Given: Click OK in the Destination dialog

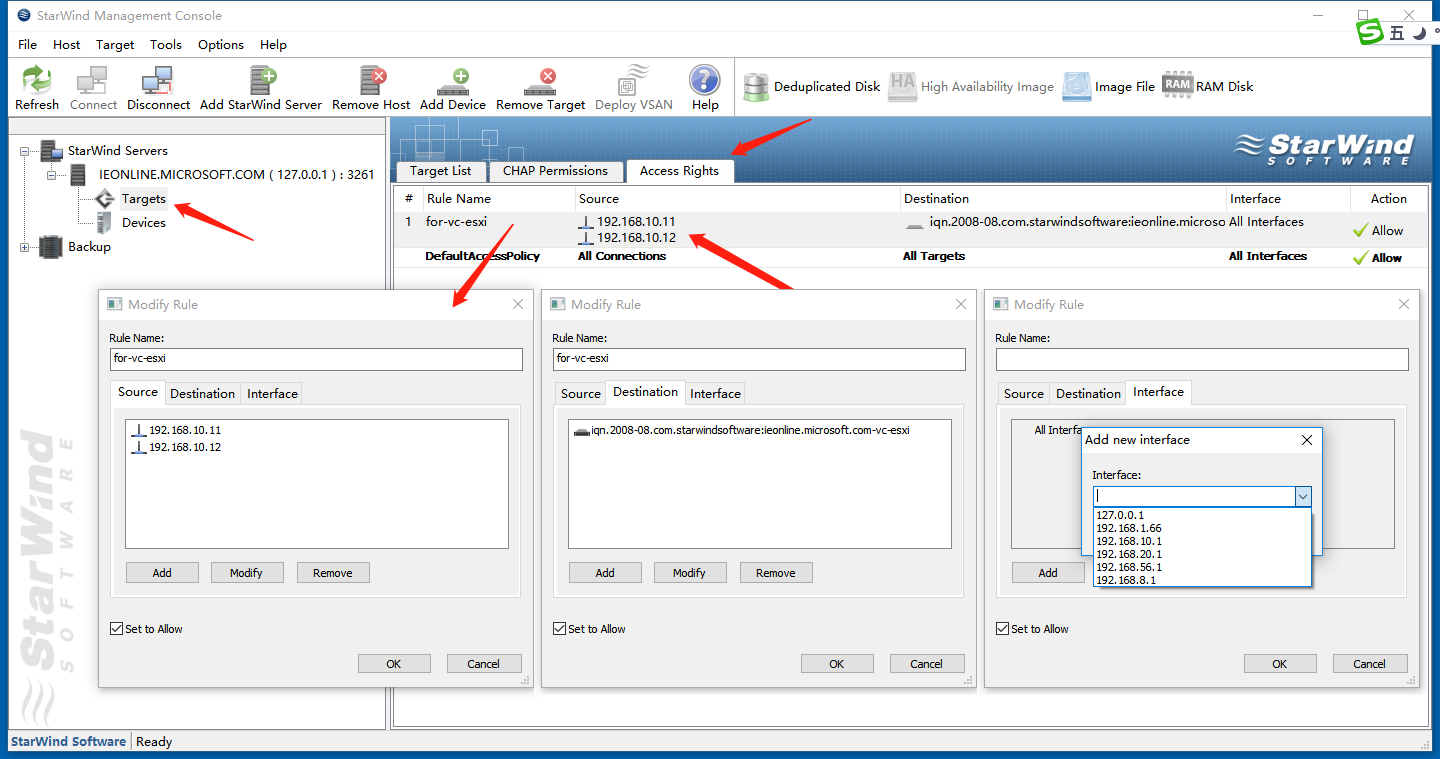Looking at the screenshot, I should (837, 664).
